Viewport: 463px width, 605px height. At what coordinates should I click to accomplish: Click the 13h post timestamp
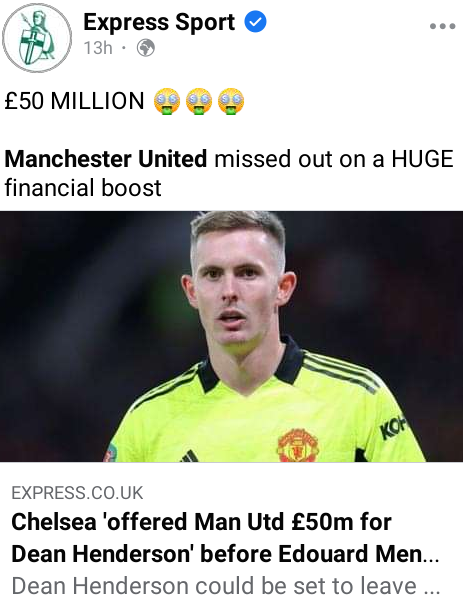98,48
